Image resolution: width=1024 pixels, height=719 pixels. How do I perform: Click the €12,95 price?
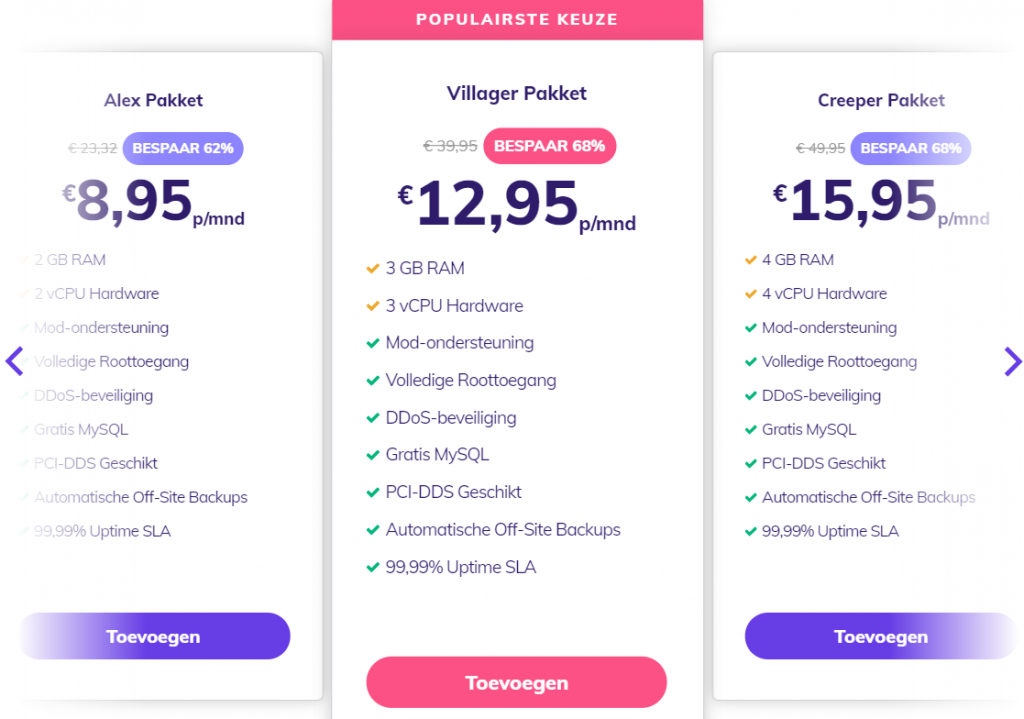pyautogui.click(x=498, y=203)
